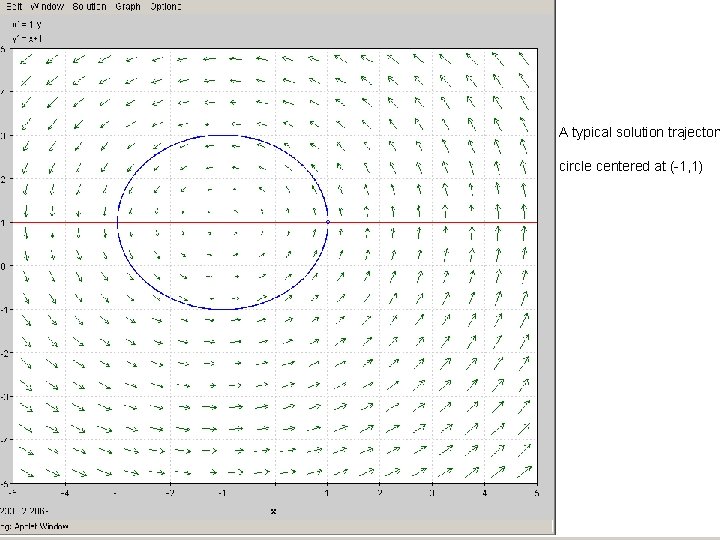The image size is (720, 540).
Task: Open the Edit menu
Action: pyautogui.click(x=15, y=6)
